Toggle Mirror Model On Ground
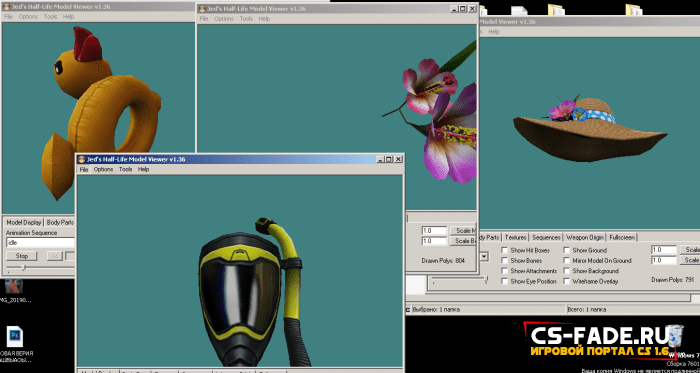 tap(567, 261)
